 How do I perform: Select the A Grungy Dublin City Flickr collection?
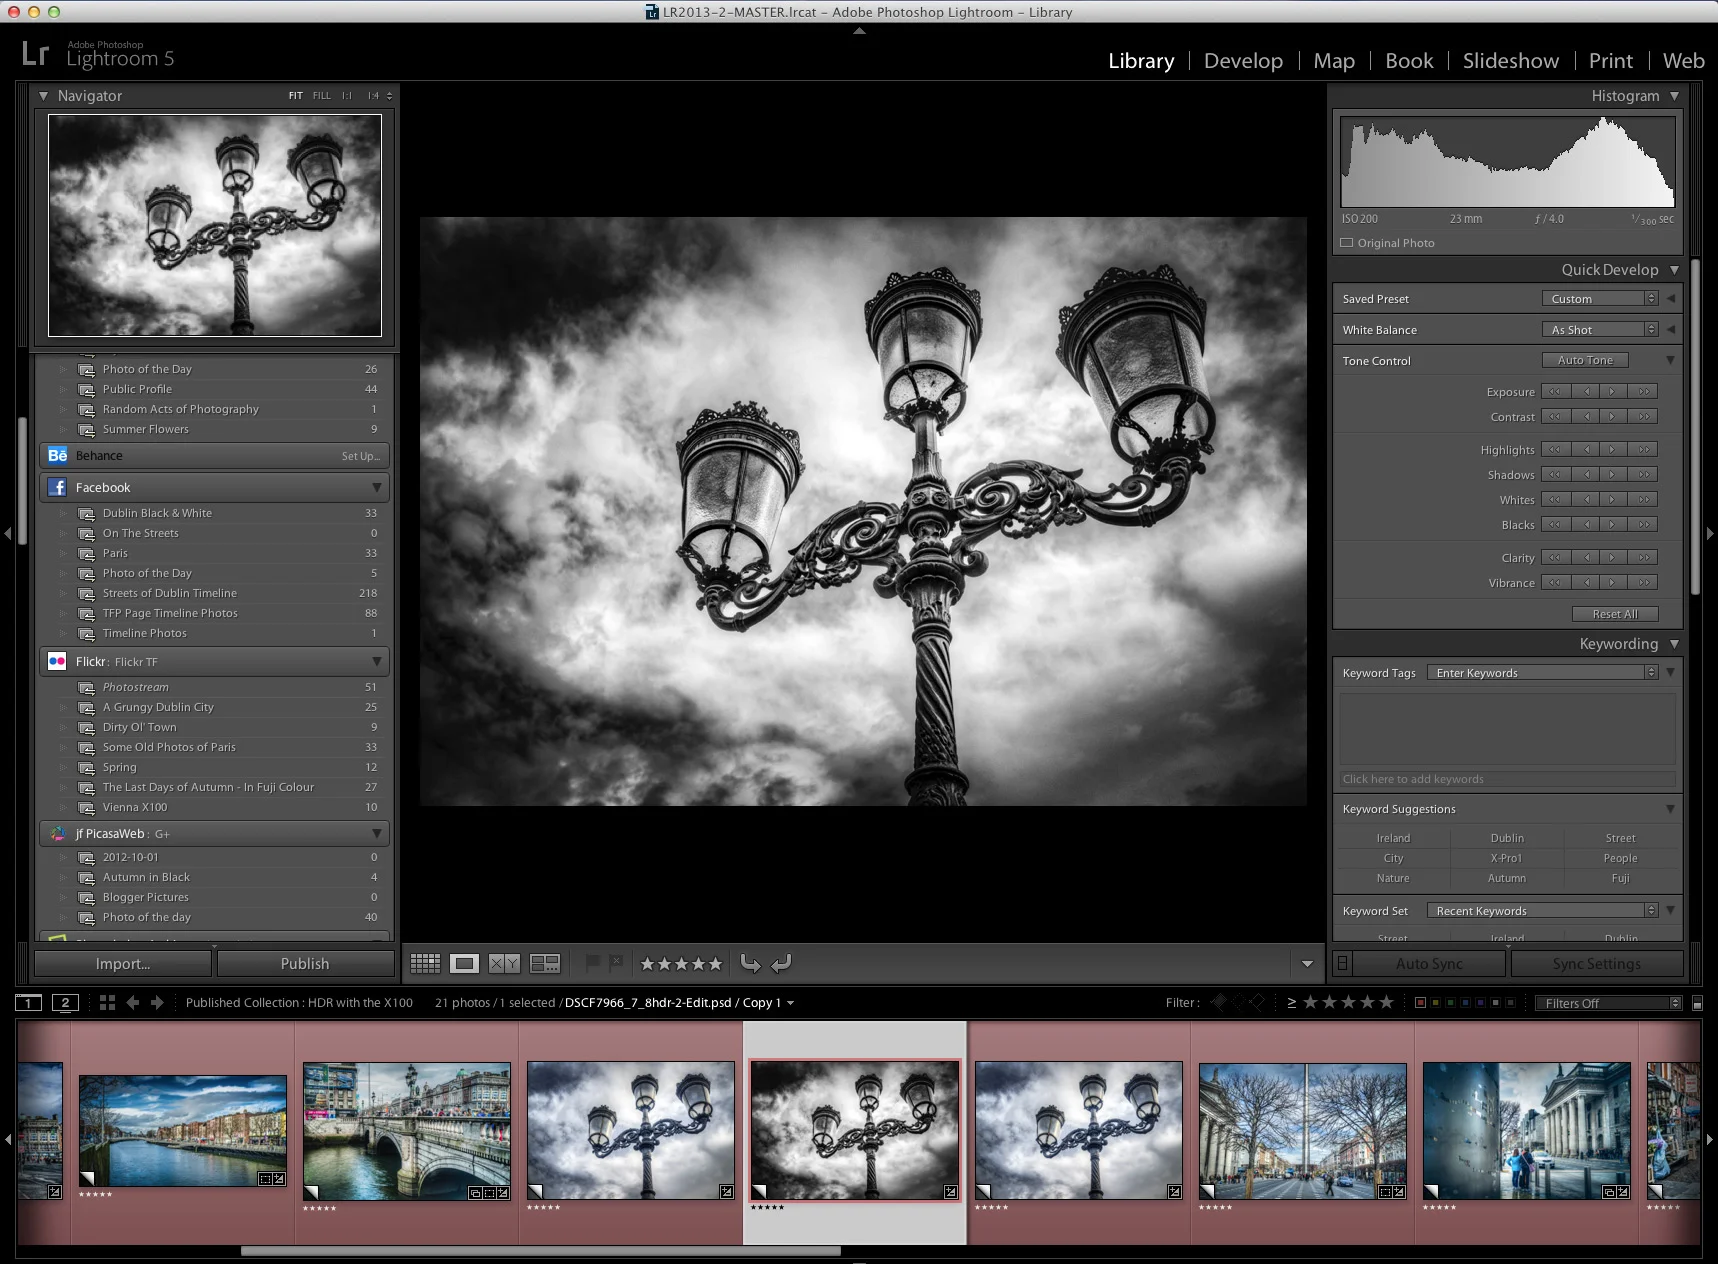(x=157, y=707)
